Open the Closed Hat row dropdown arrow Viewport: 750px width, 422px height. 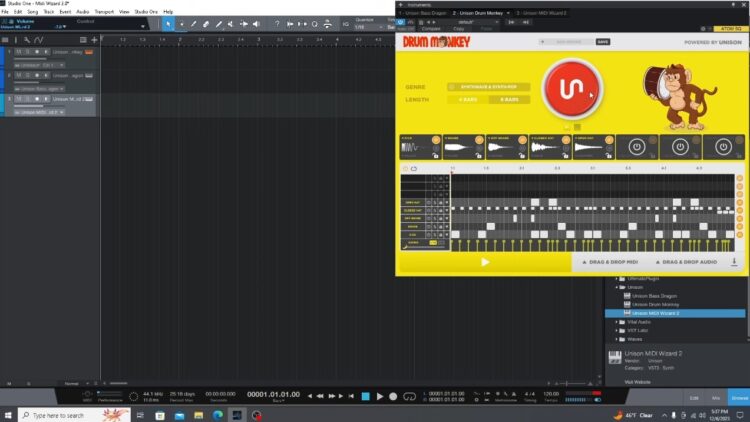click(x=447, y=211)
